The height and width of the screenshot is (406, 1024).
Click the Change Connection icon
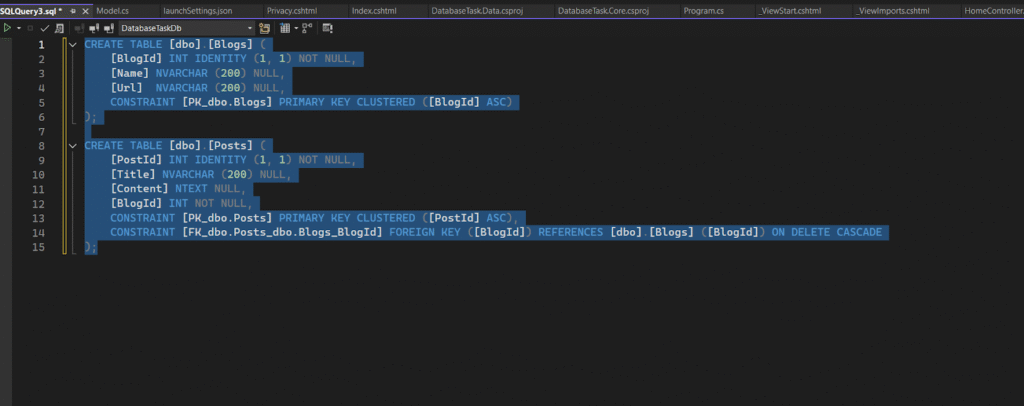coord(109,28)
